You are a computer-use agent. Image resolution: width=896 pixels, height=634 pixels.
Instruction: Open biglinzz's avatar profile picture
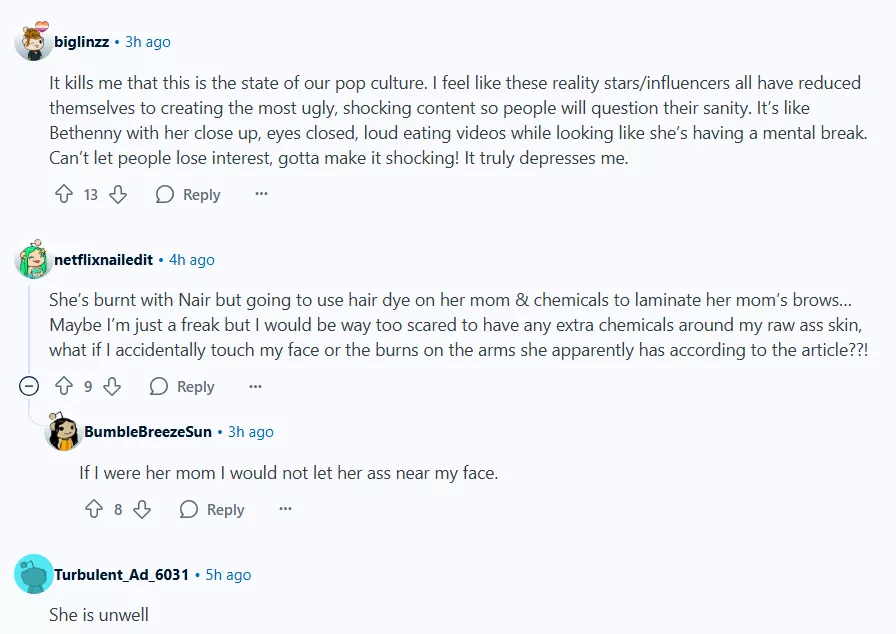33,42
